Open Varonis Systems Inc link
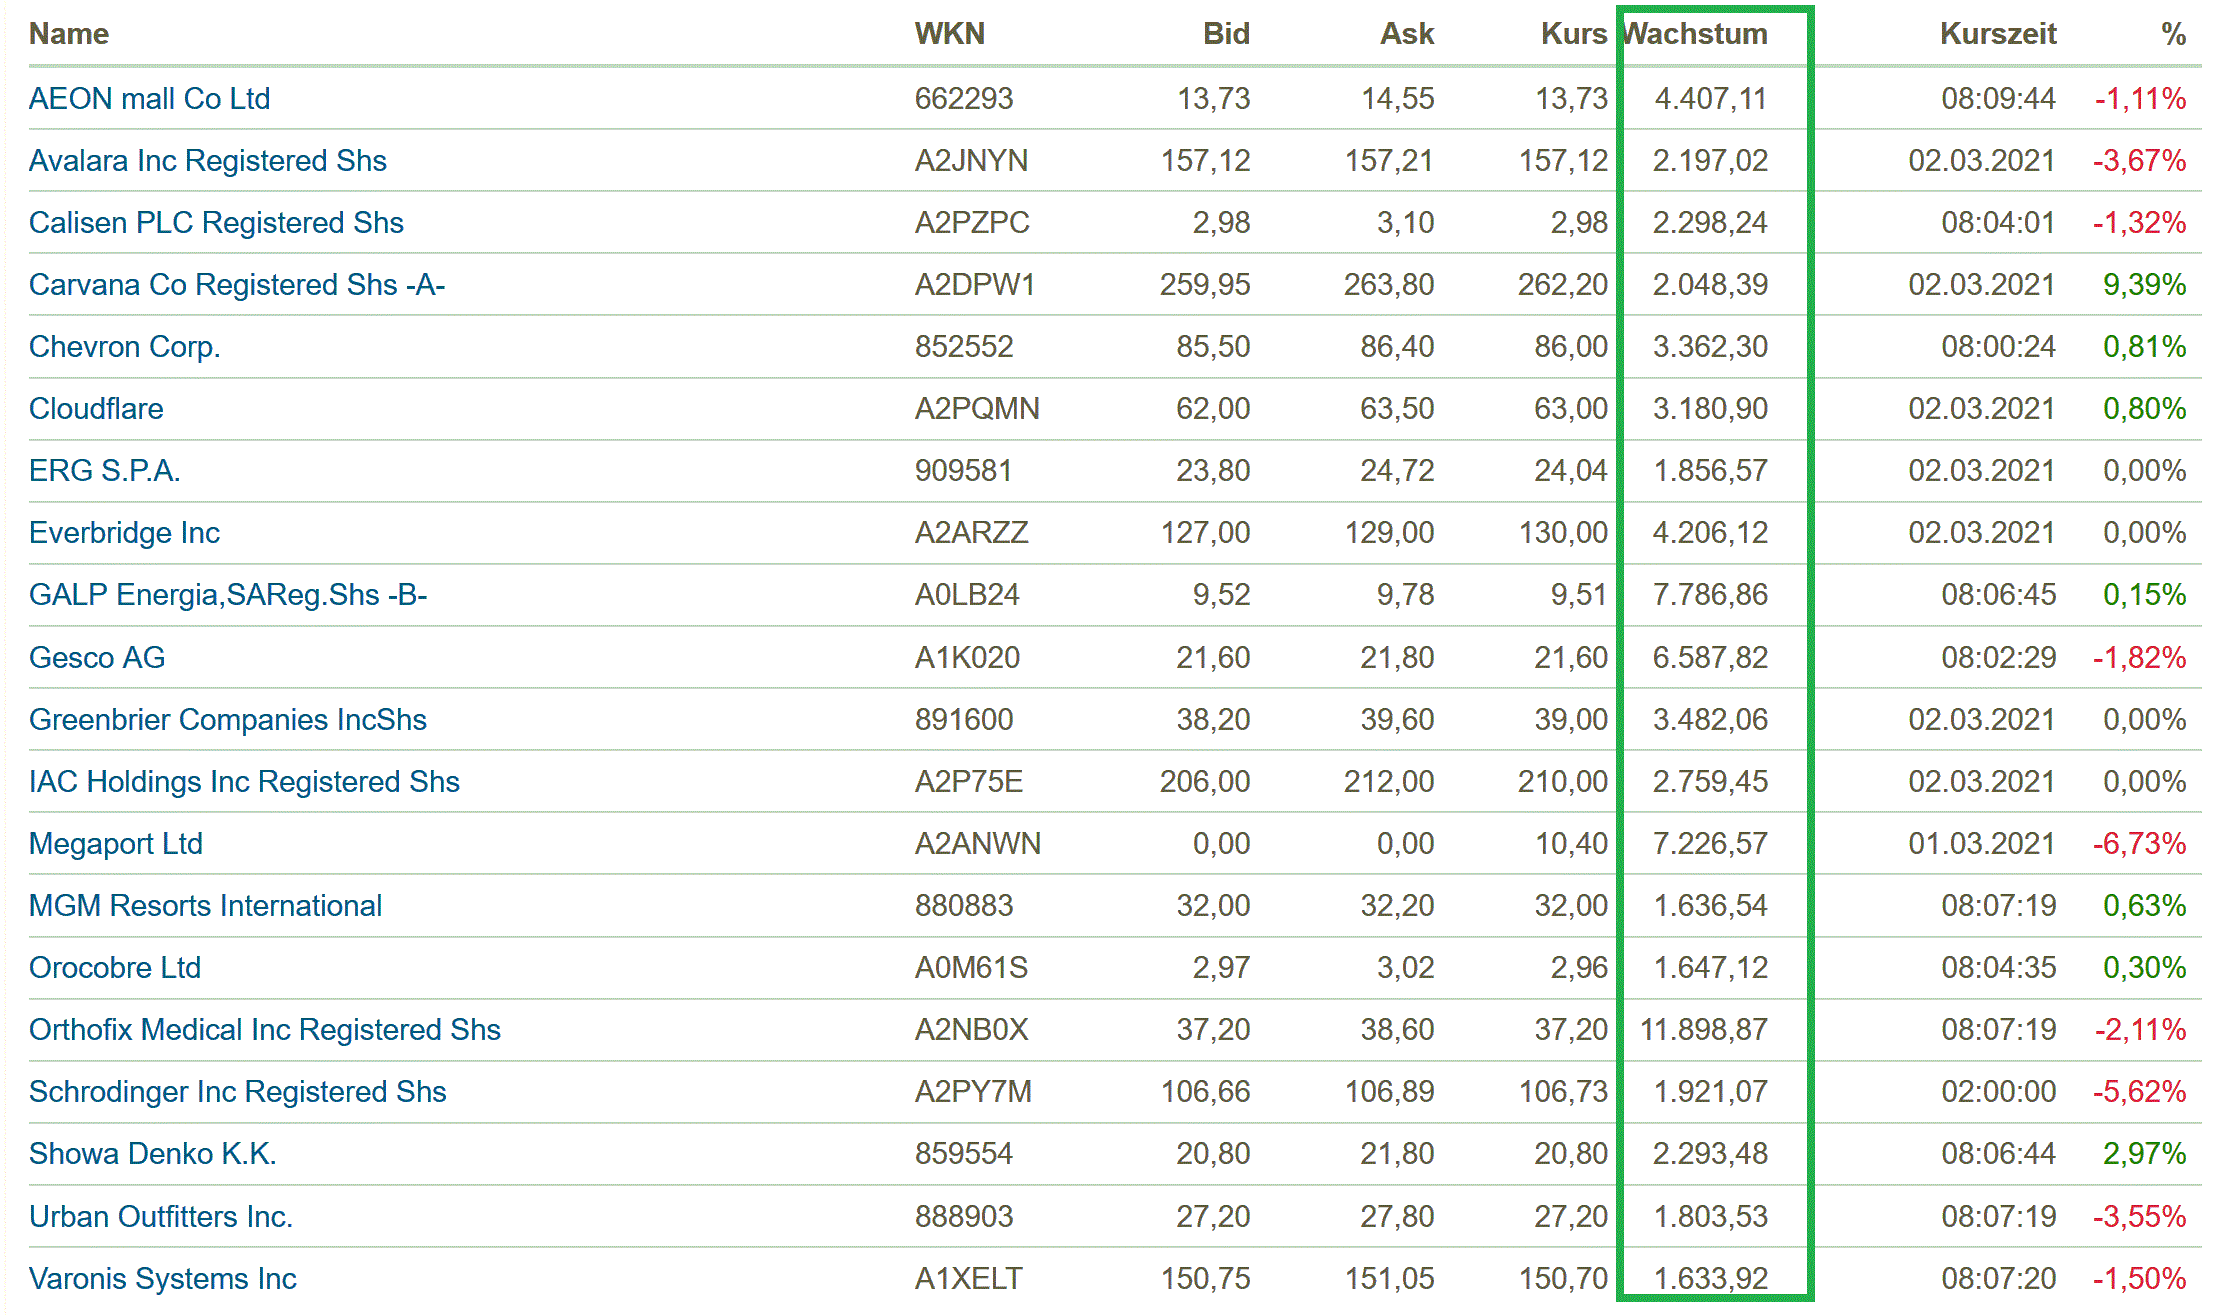 point(163,1279)
